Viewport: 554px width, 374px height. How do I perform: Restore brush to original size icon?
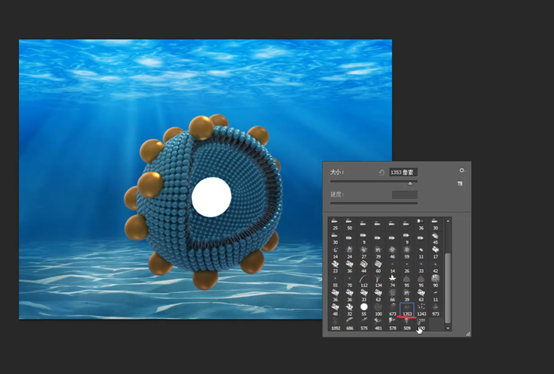pyautogui.click(x=382, y=172)
